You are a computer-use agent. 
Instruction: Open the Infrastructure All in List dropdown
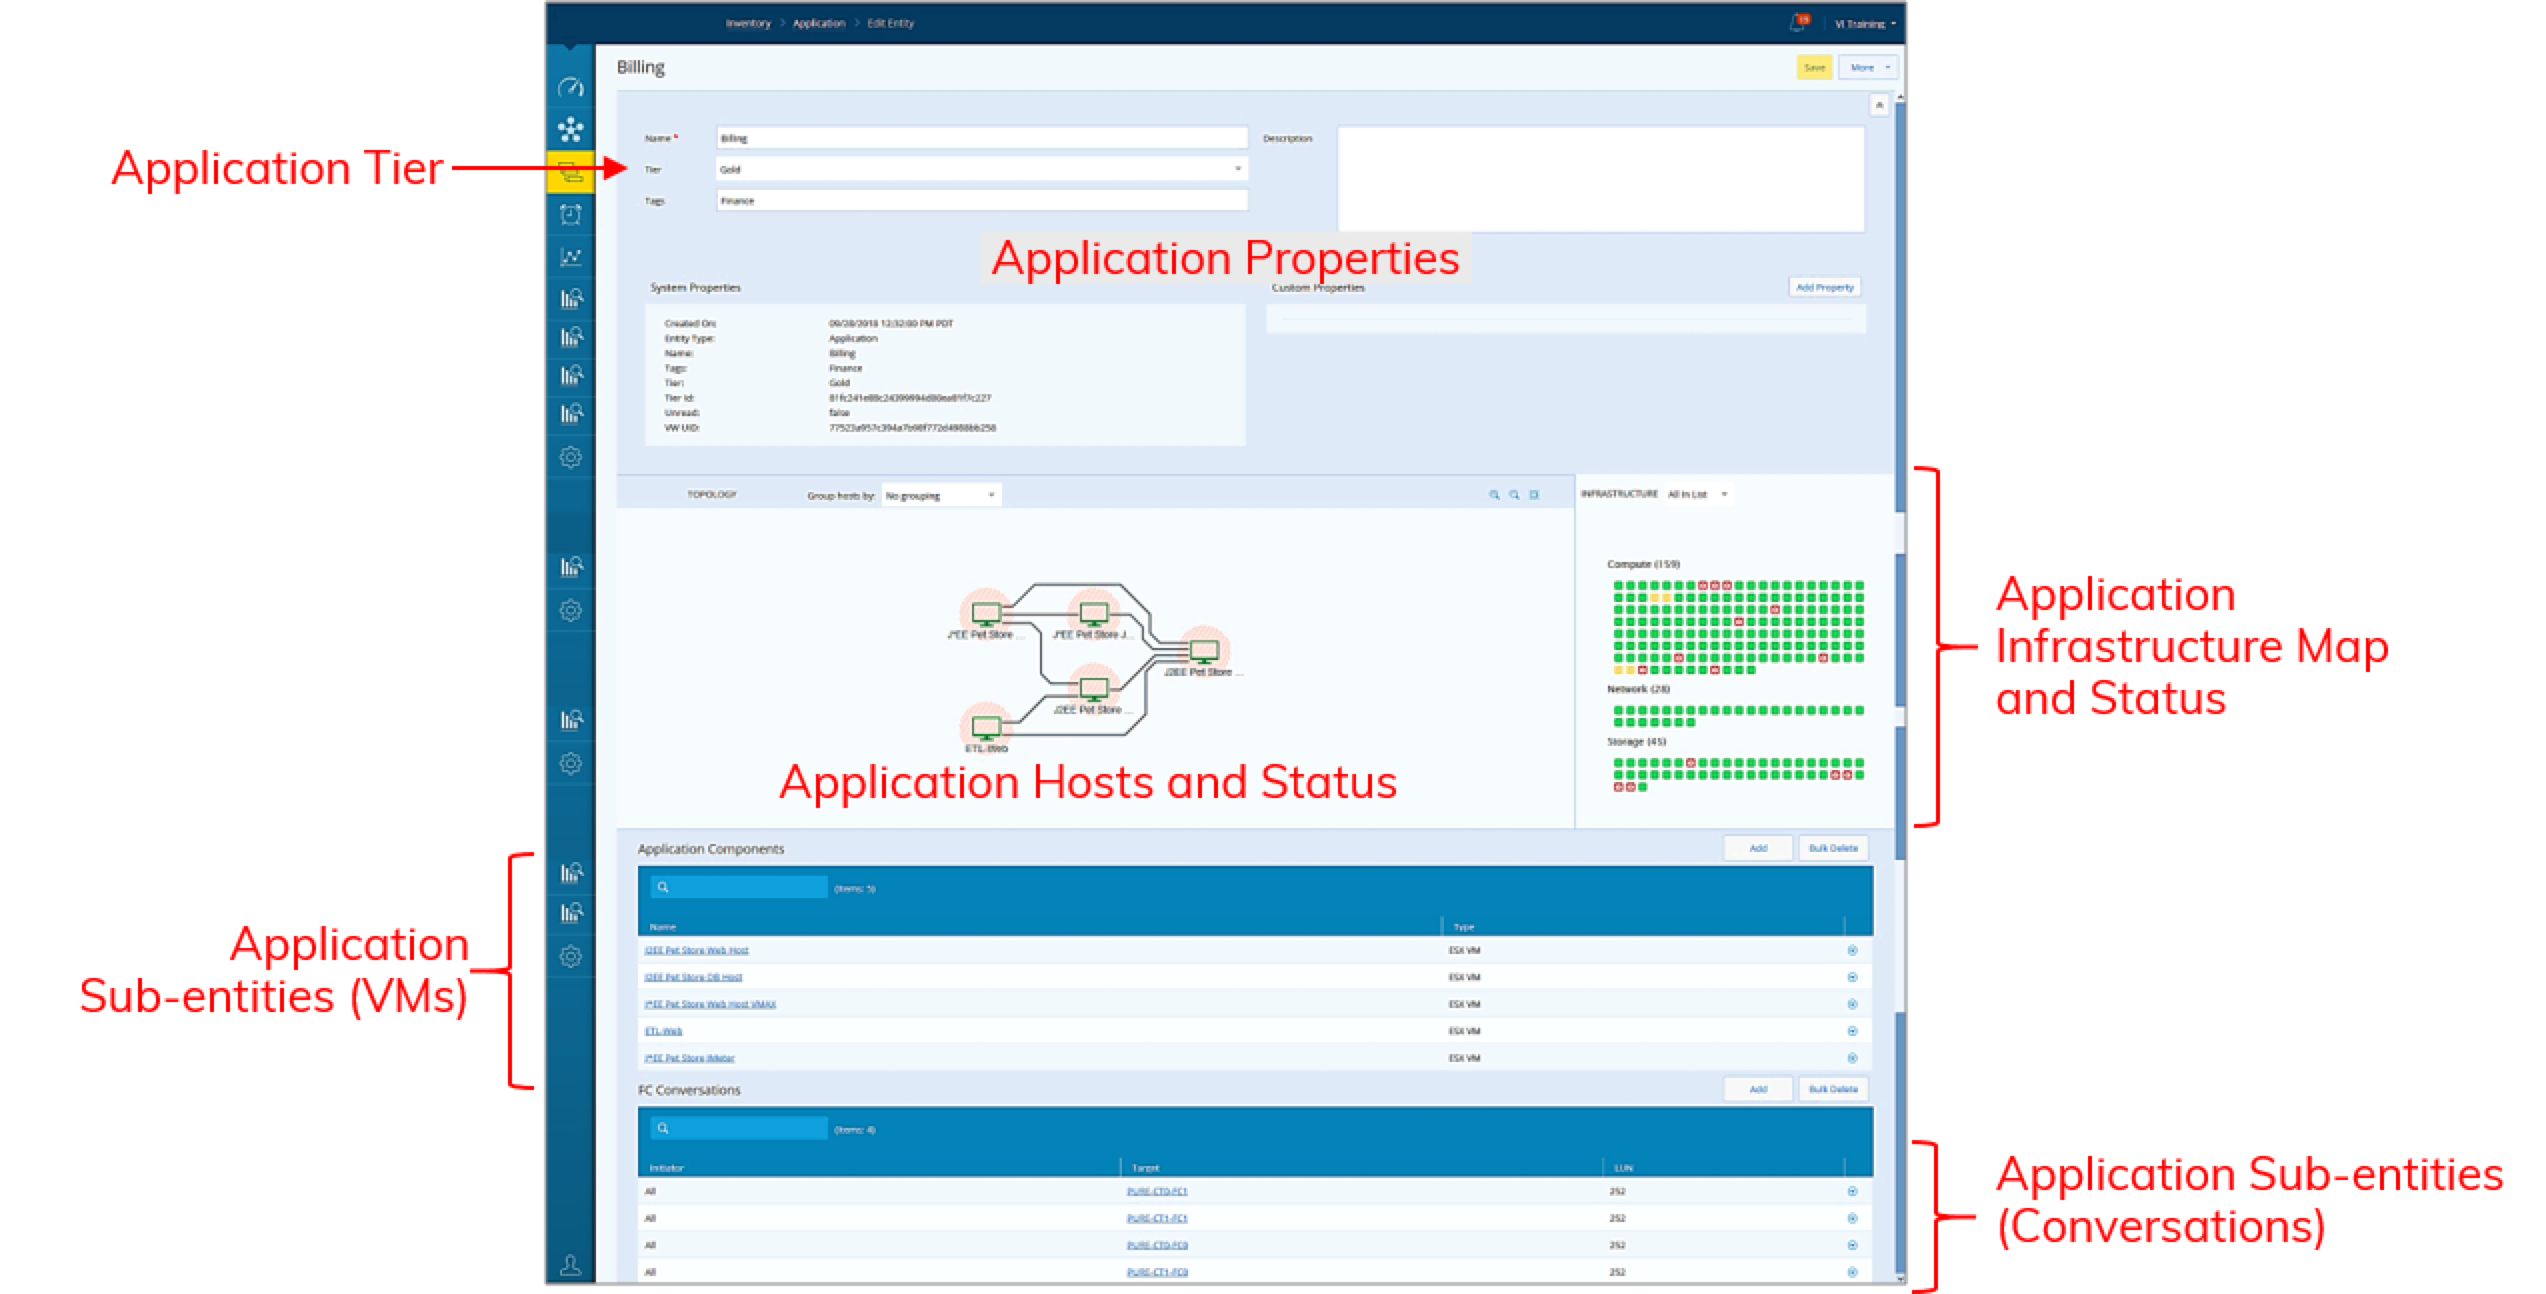click(x=1697, y=494)
